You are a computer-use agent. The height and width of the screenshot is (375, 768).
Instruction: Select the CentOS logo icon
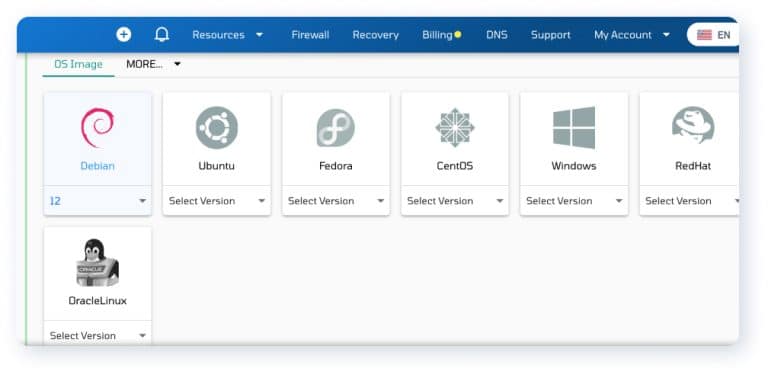455,128
